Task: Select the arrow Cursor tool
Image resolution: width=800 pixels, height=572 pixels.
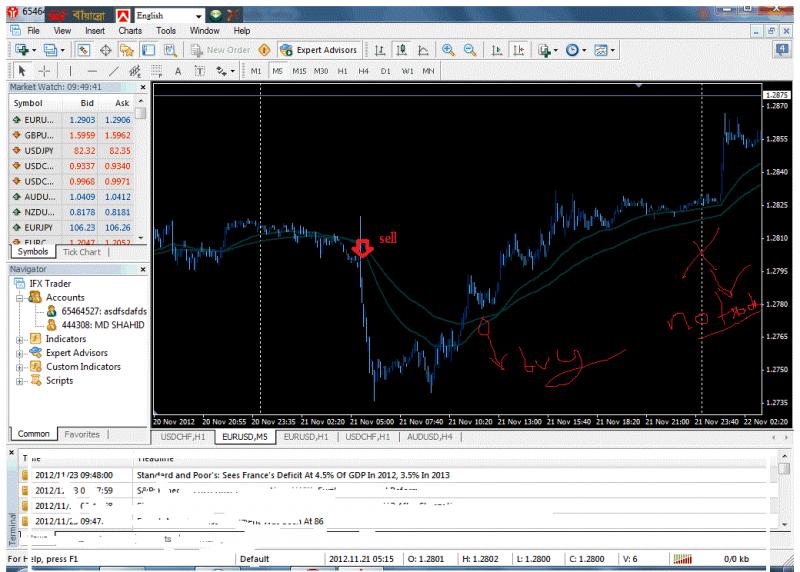Action: (x=21, y=71)
